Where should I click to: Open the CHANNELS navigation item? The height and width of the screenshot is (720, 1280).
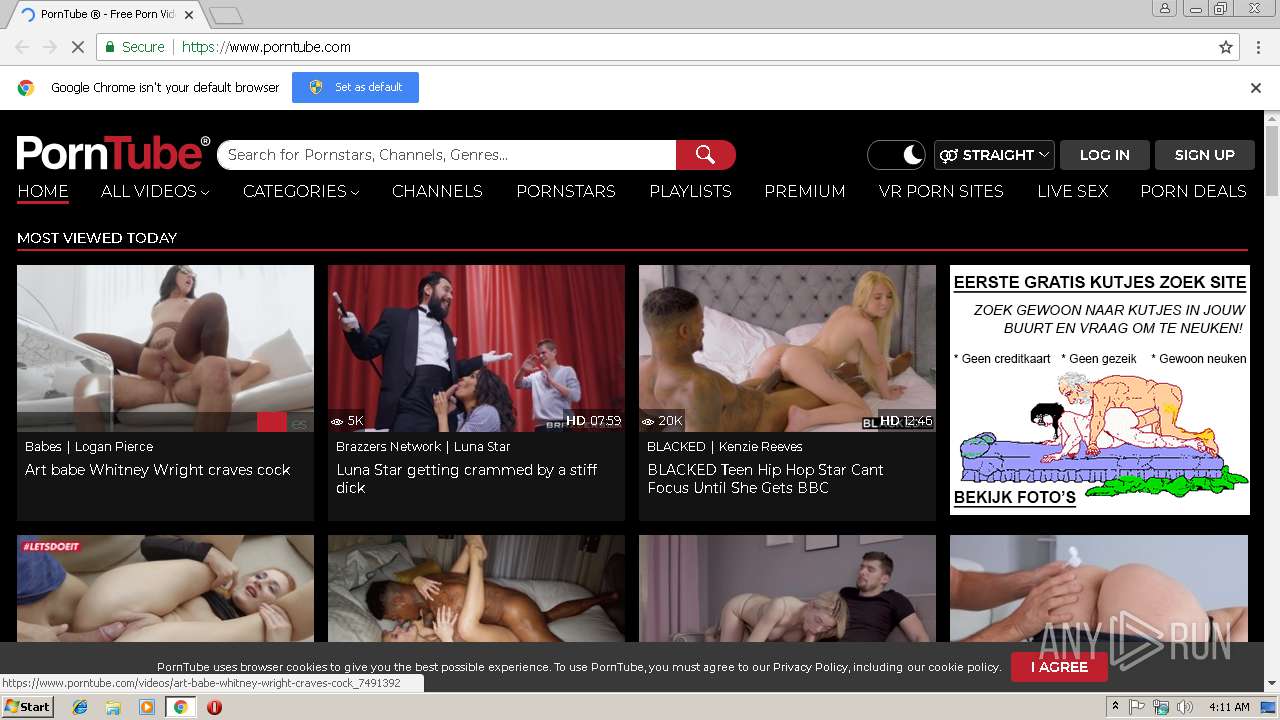click(437, 191)
